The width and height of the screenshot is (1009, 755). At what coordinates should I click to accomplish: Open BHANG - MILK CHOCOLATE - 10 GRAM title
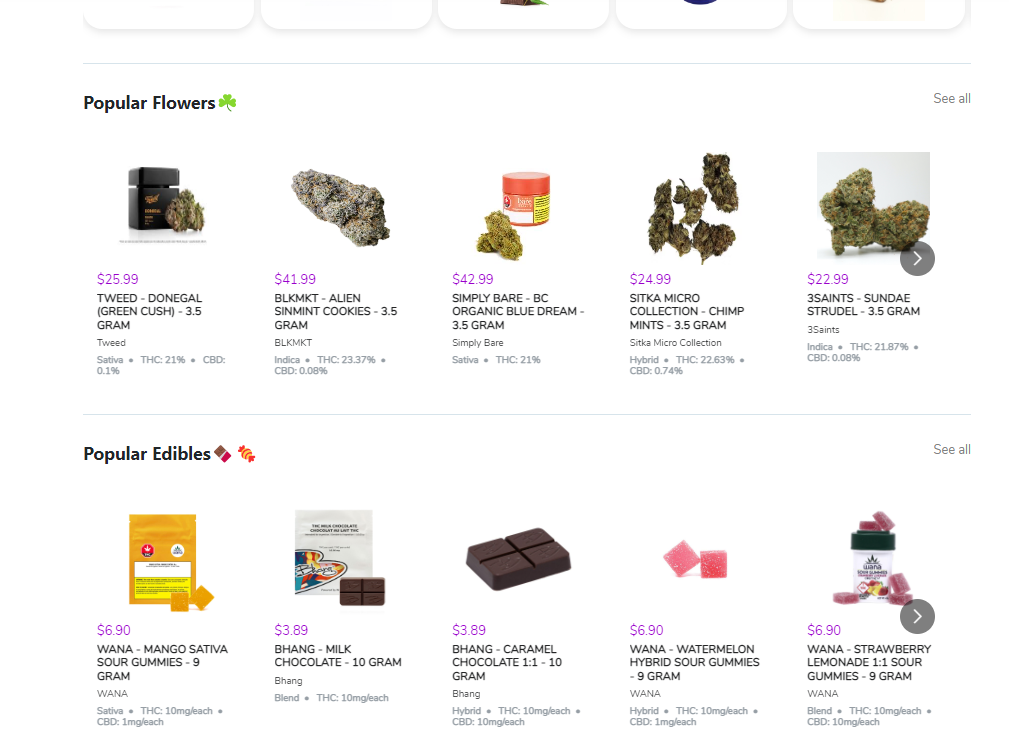[x=338, y=656]
